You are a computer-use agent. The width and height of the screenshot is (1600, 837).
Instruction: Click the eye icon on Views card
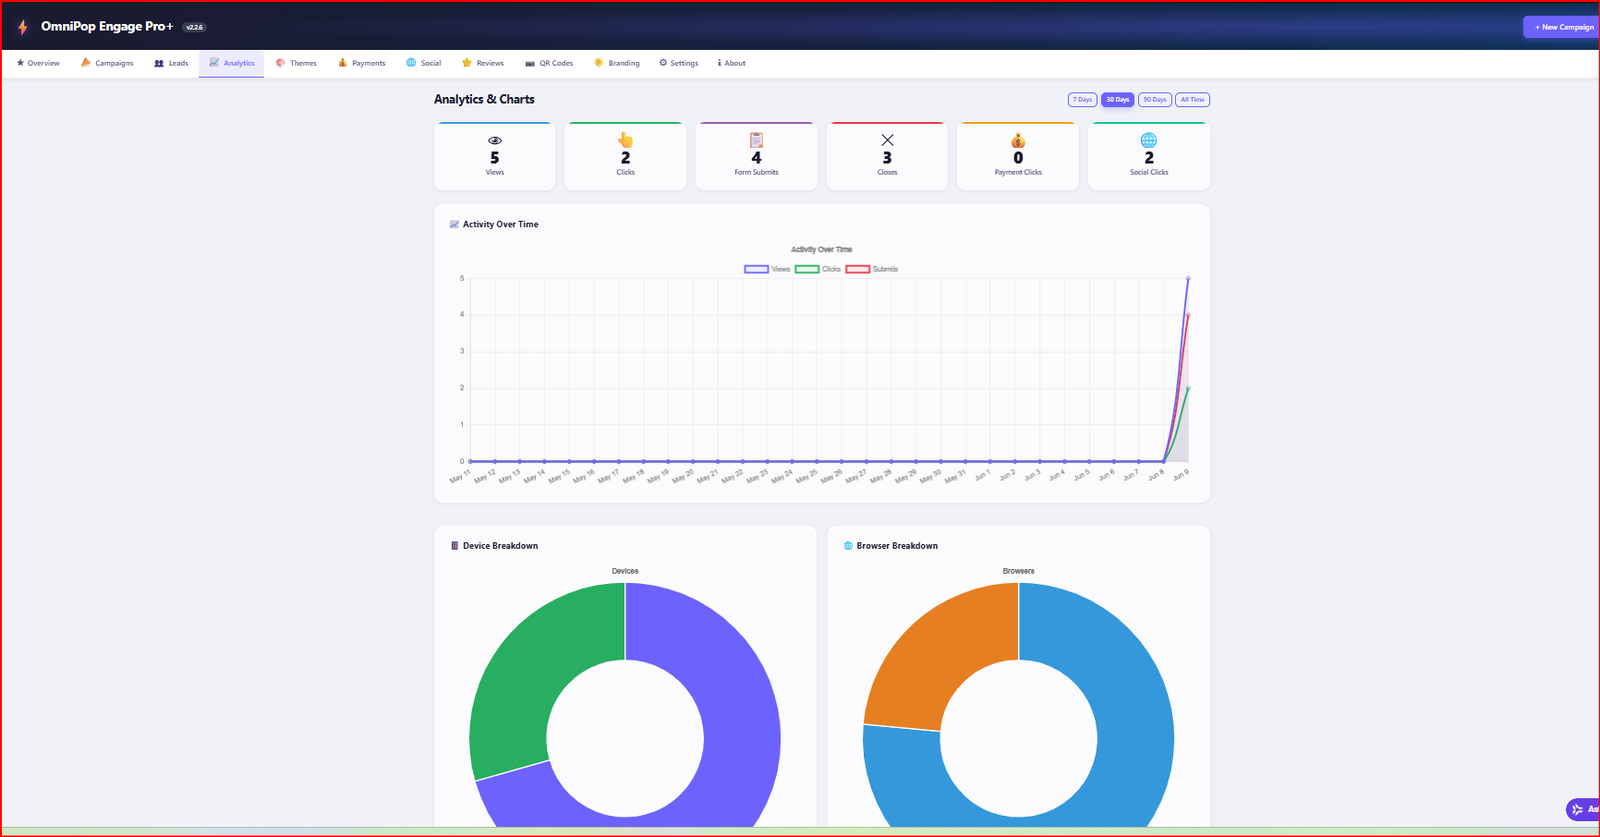[495, 140]
